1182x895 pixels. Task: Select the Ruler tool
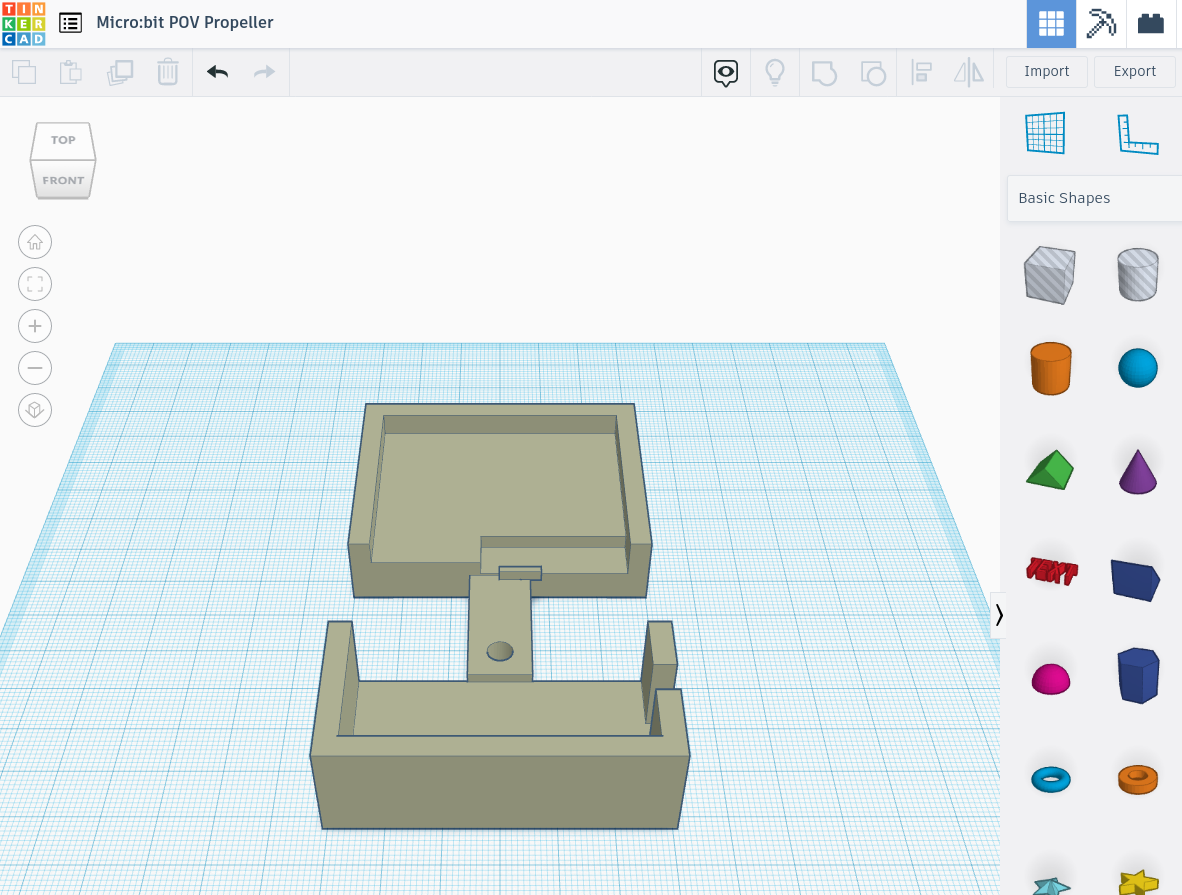pos(1137,134)
